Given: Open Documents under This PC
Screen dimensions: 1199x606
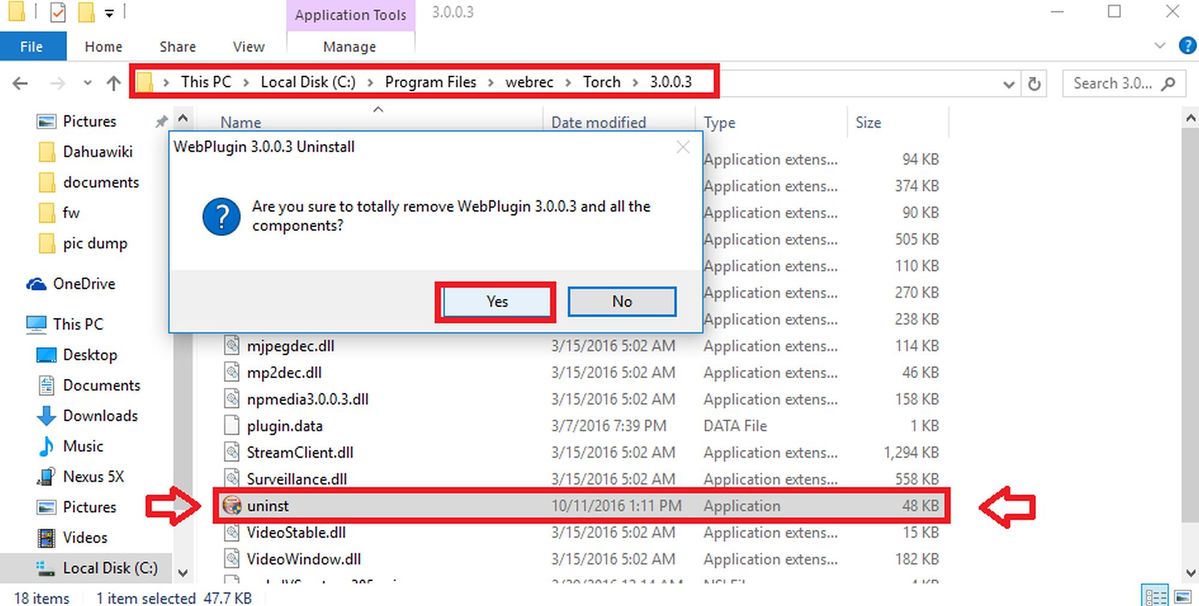Looking at the screenshot, I should coord(102,385).
